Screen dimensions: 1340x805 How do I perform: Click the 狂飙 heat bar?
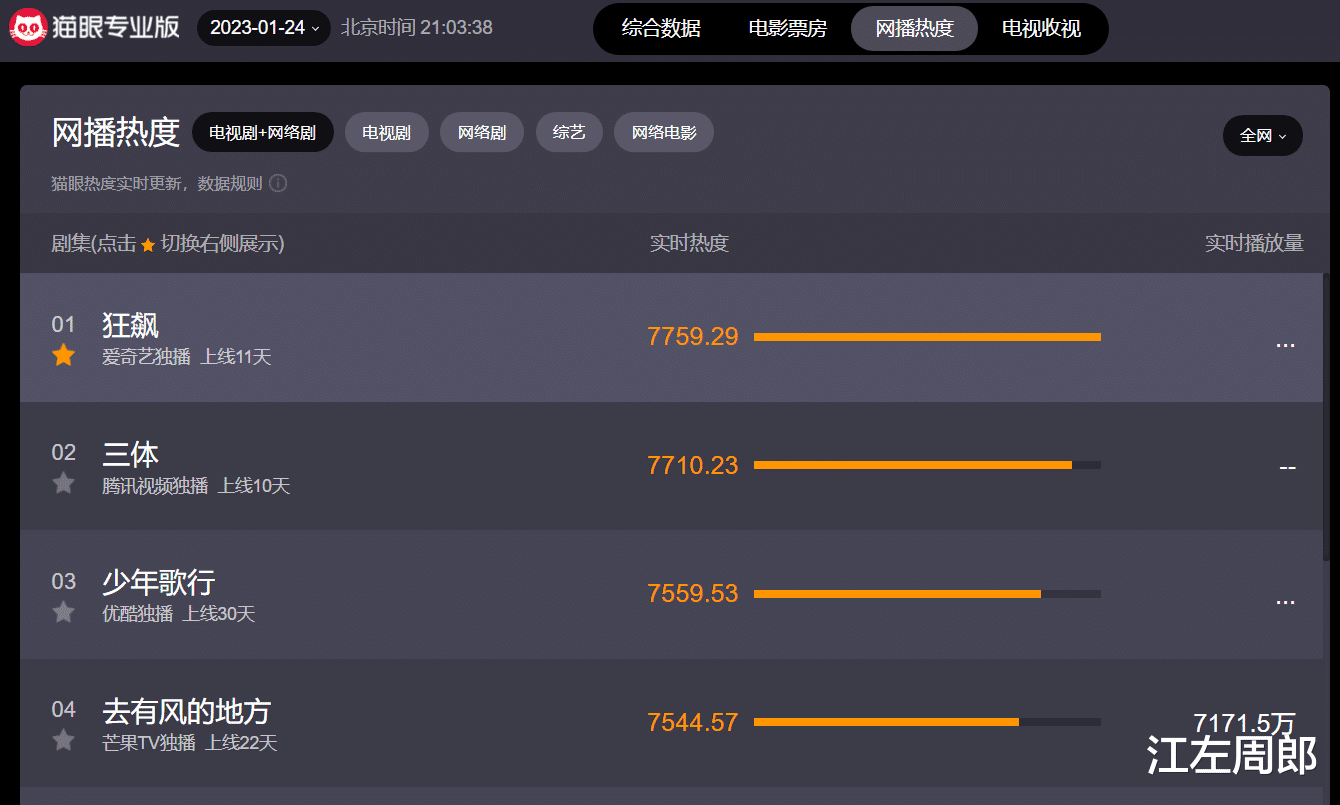coord(927,337)
